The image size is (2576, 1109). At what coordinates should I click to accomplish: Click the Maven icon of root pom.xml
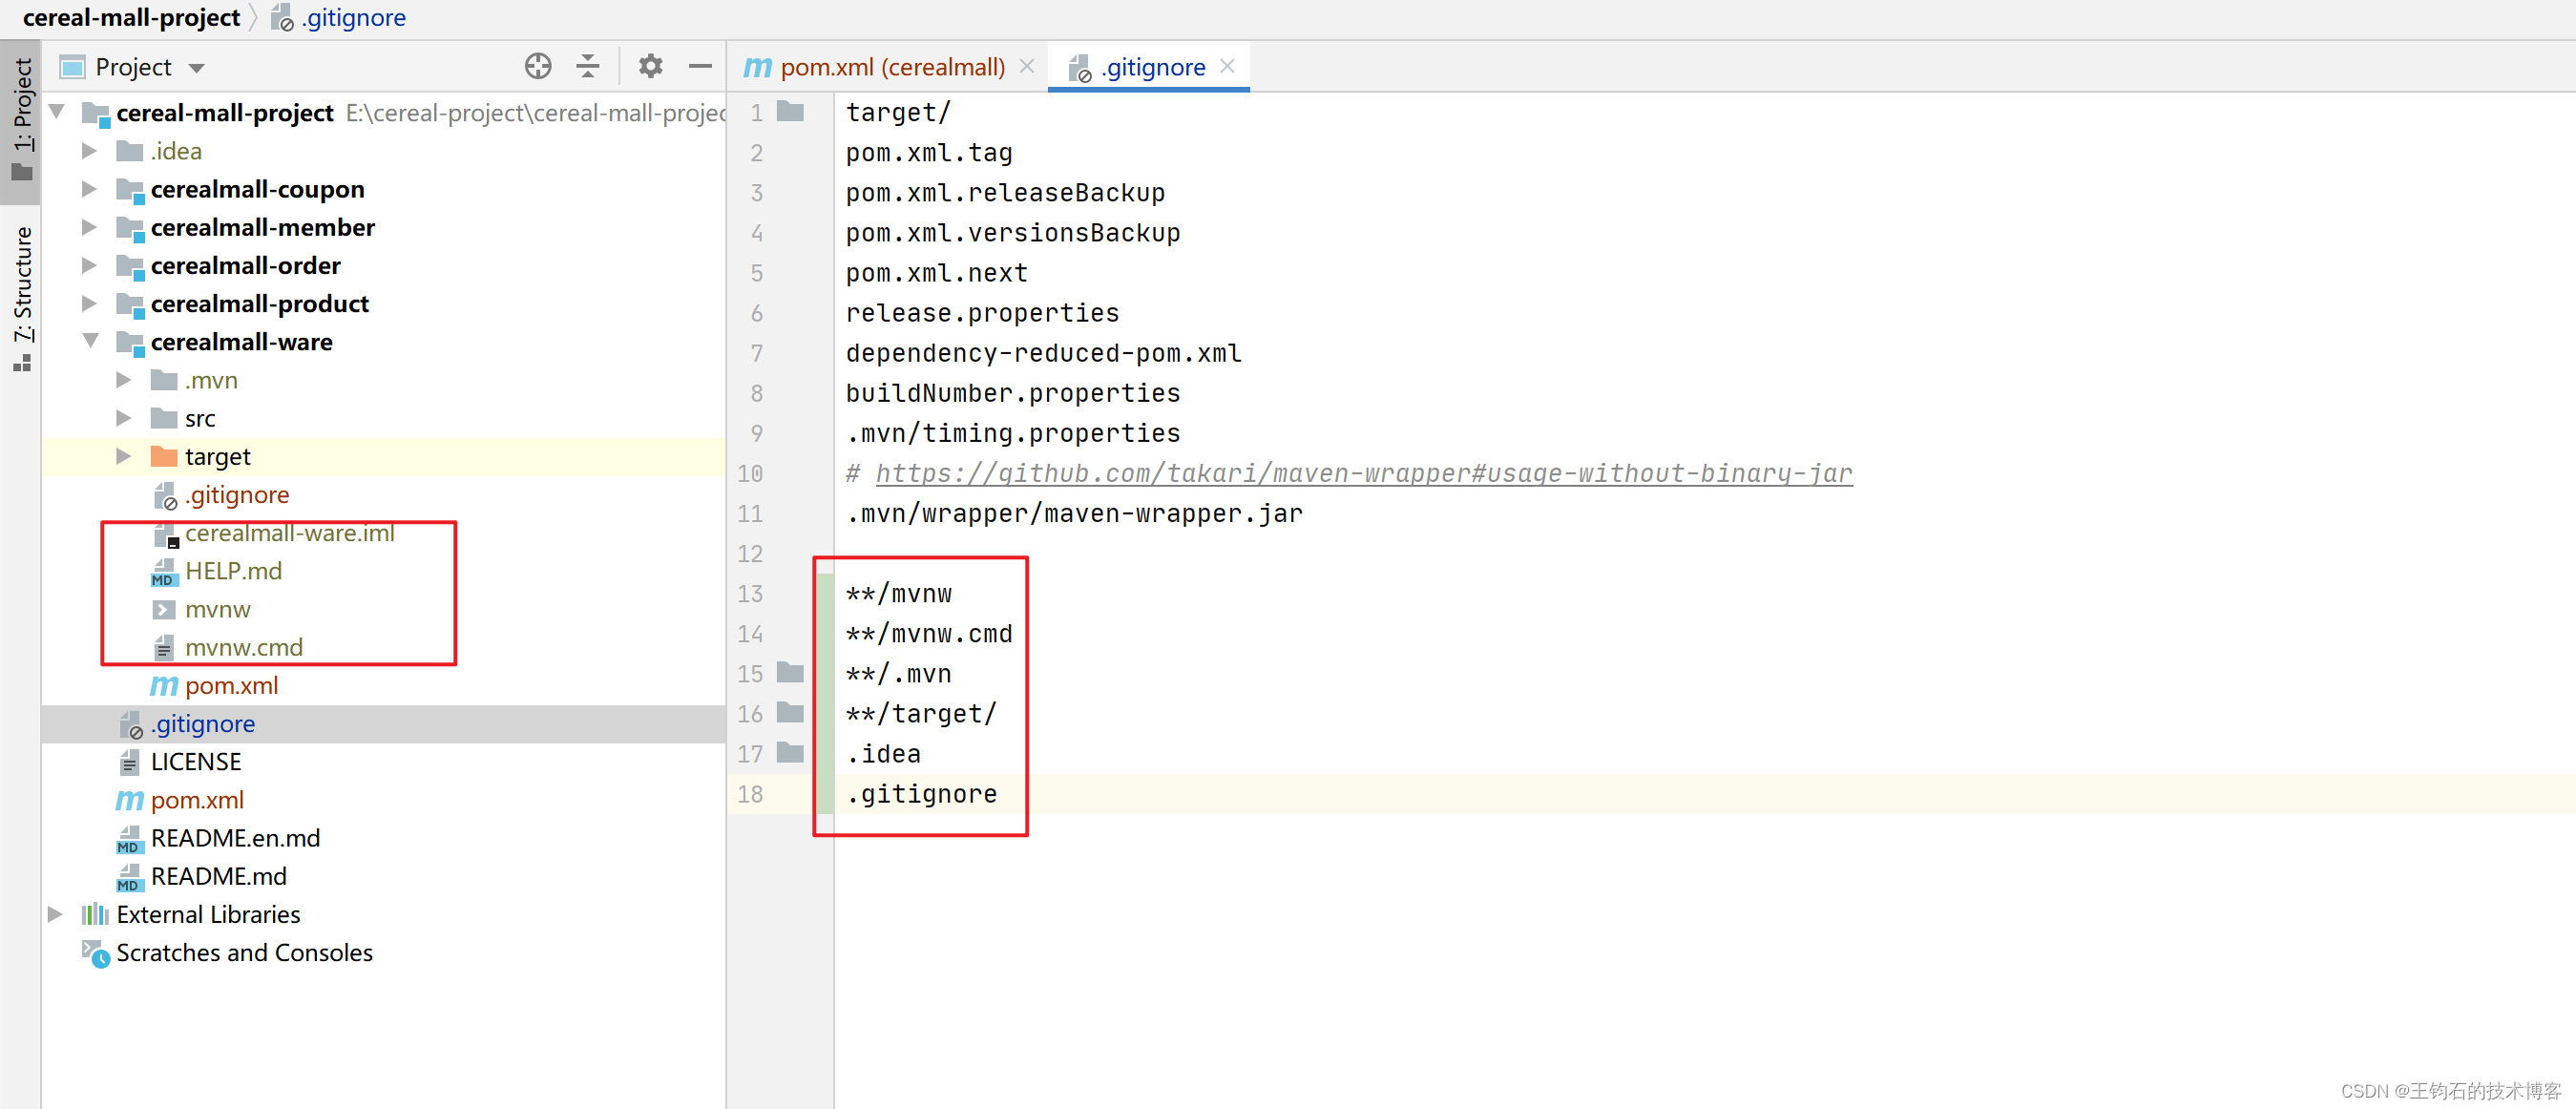click(130, 800)
